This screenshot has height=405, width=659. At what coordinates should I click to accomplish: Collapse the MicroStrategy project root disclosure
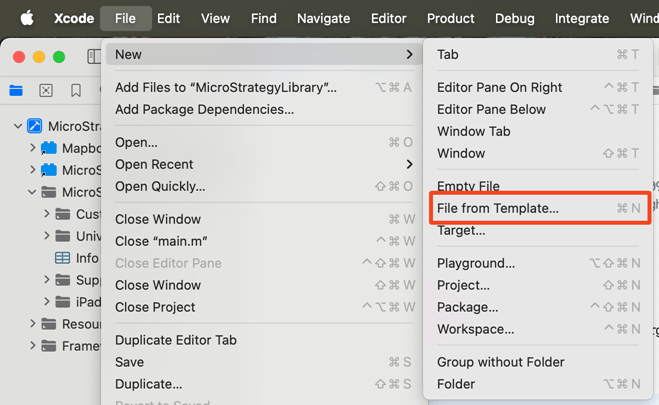point(18,126)
